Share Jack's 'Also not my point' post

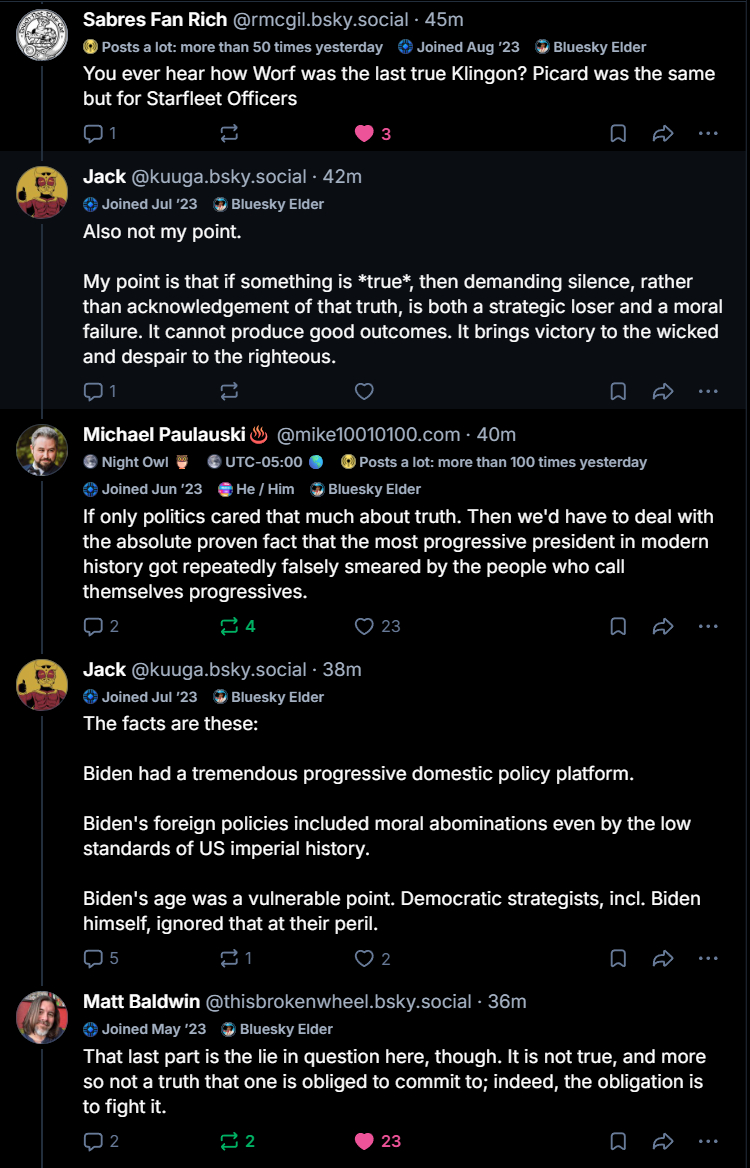(x=662, y=391)
